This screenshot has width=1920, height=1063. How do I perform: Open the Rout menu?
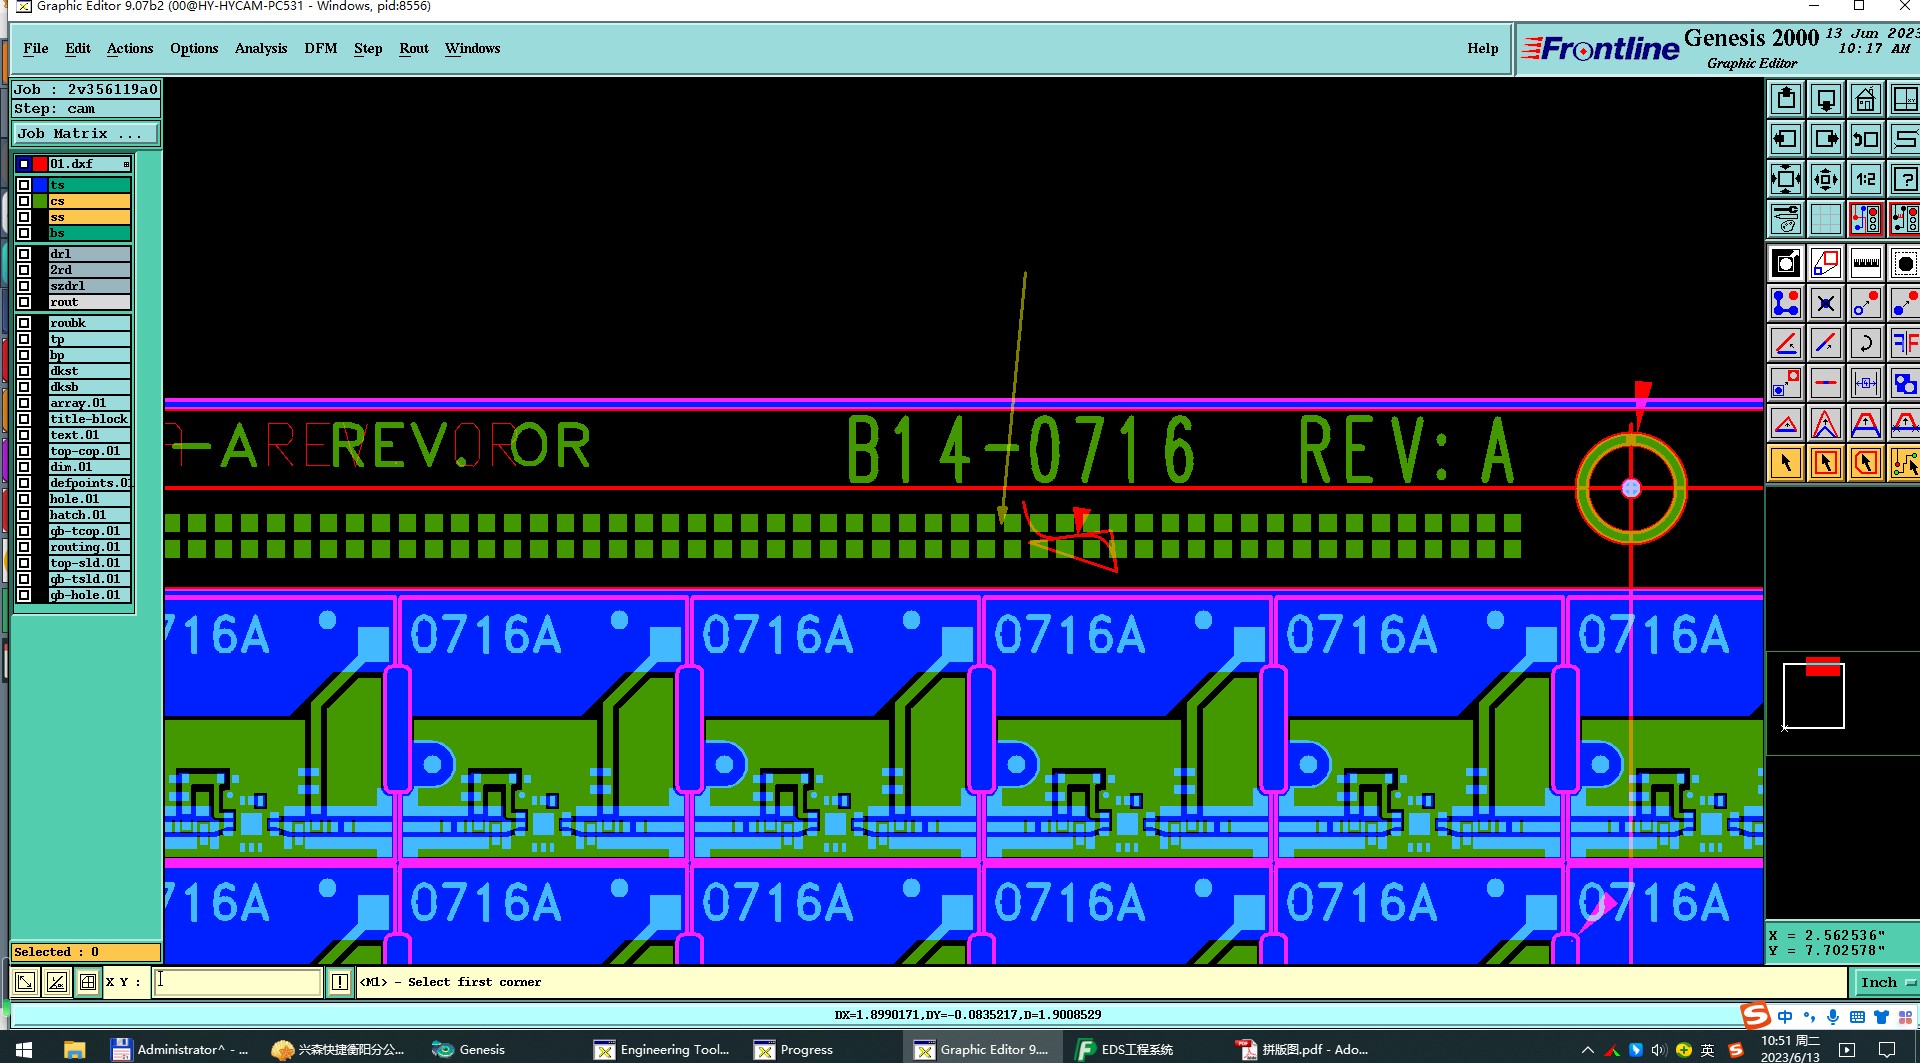pyautogui.click(x=414, y=48)
